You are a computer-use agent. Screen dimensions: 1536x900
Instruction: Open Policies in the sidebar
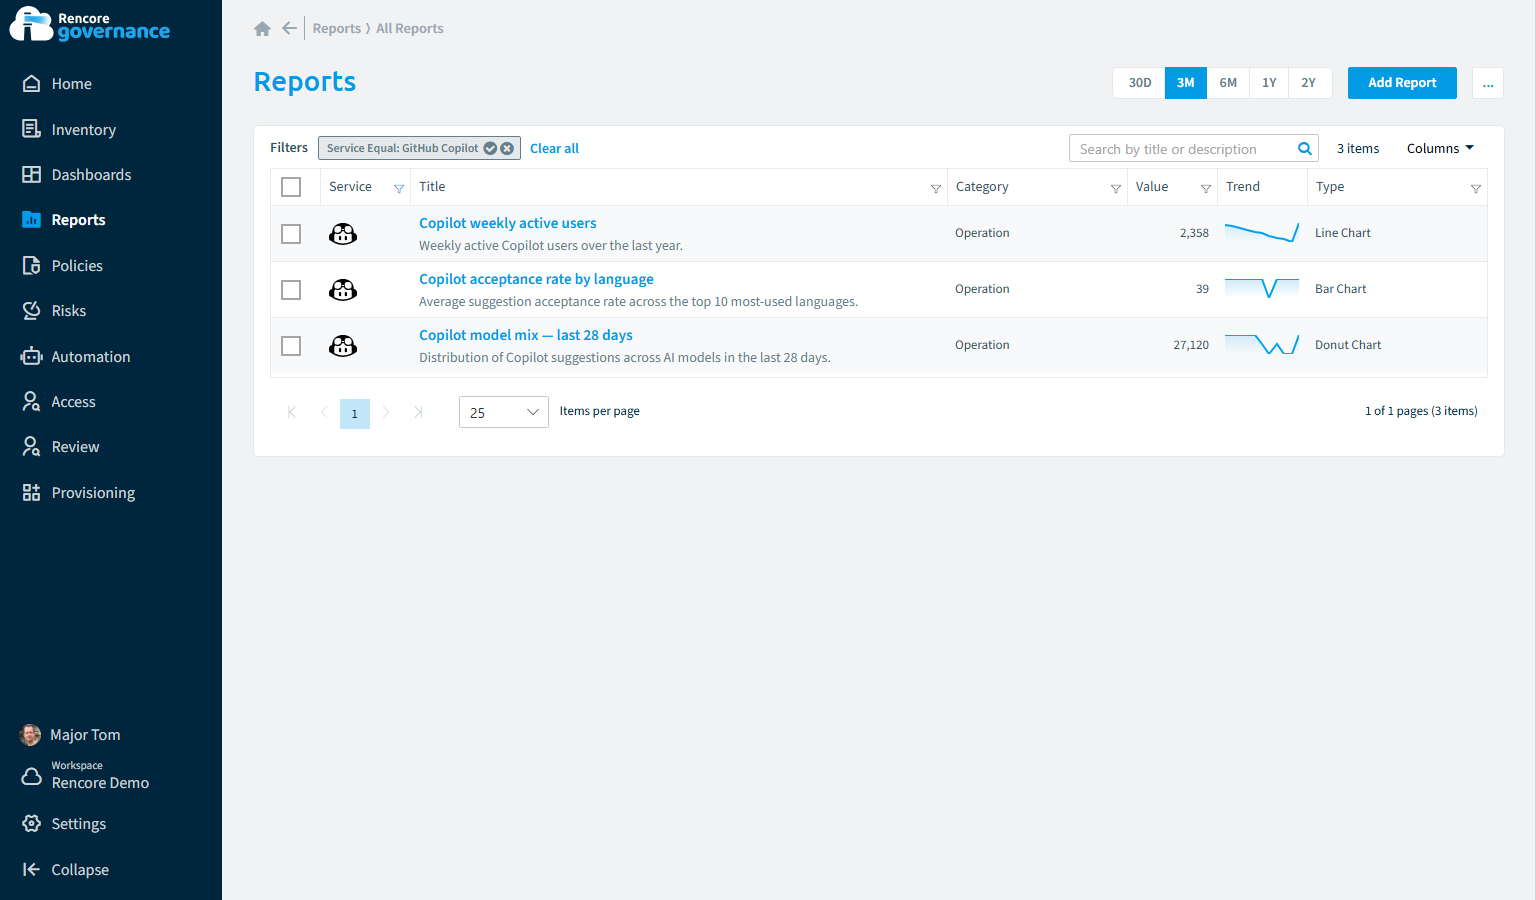[77, 266]
